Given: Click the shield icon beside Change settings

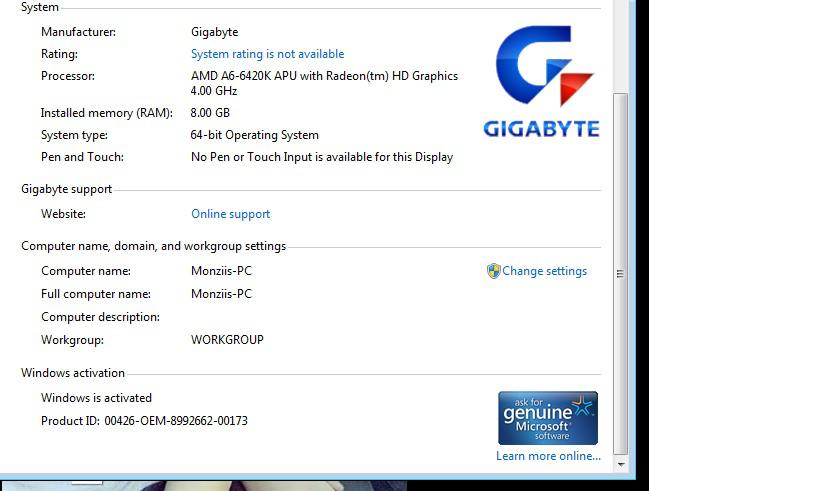Looking at the screenshot, I should pyautogui.click(x=493, y=271).
